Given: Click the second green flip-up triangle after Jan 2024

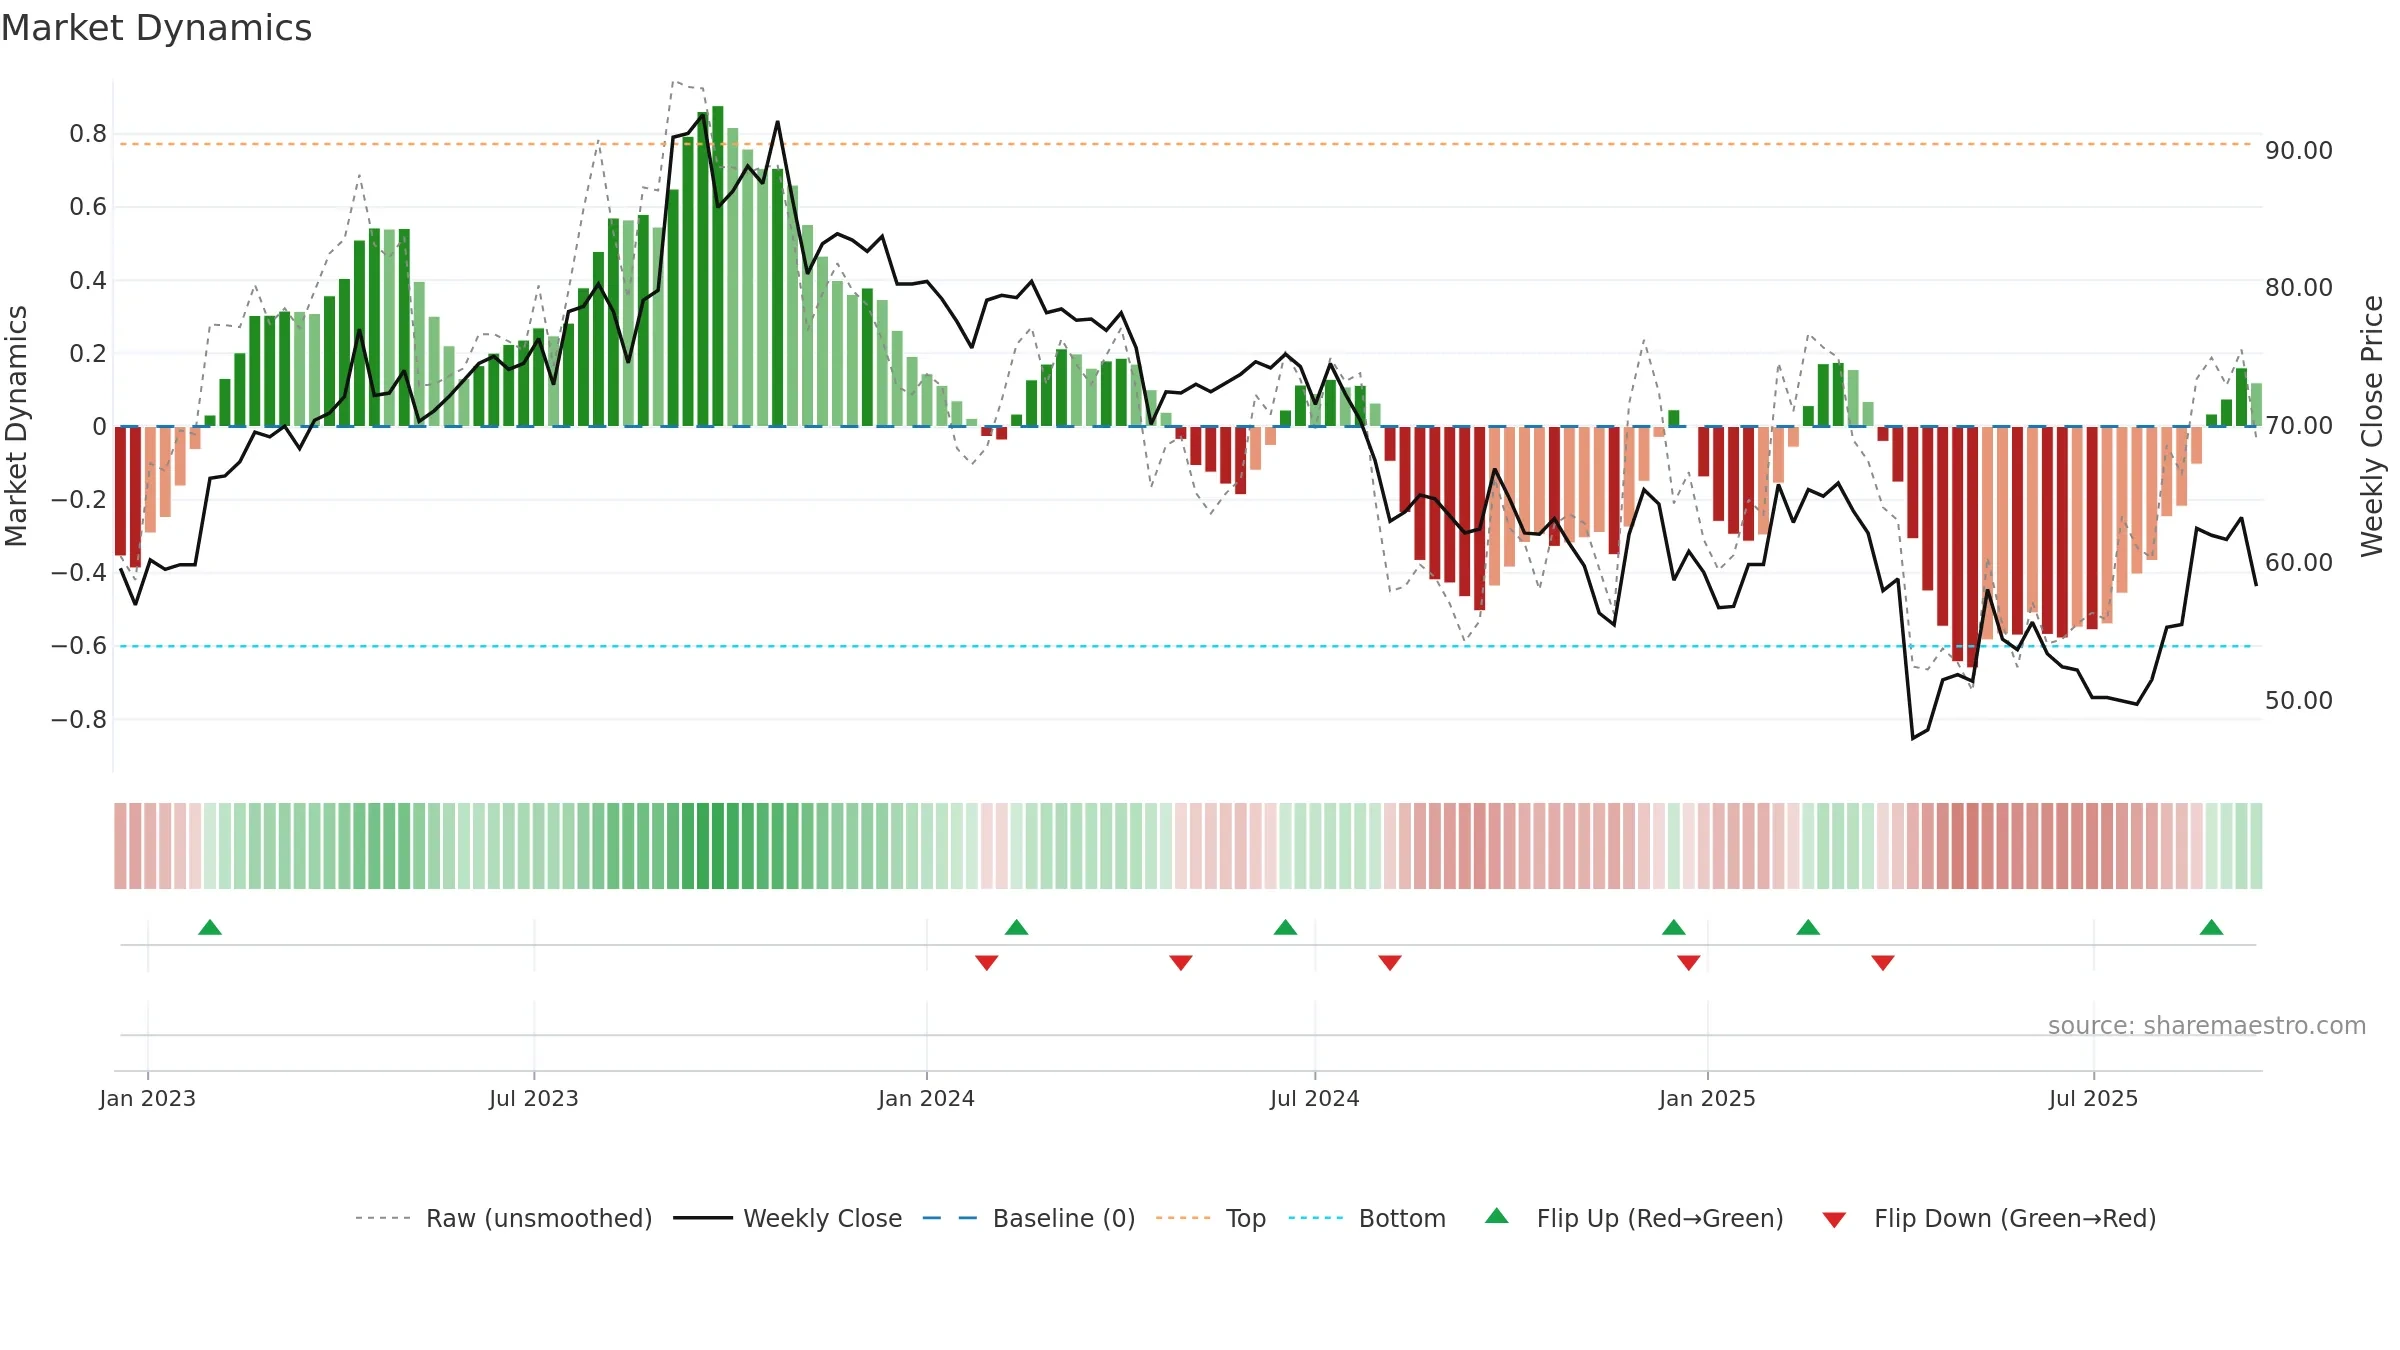Looking at the screenshot, I should (1016, 928).
